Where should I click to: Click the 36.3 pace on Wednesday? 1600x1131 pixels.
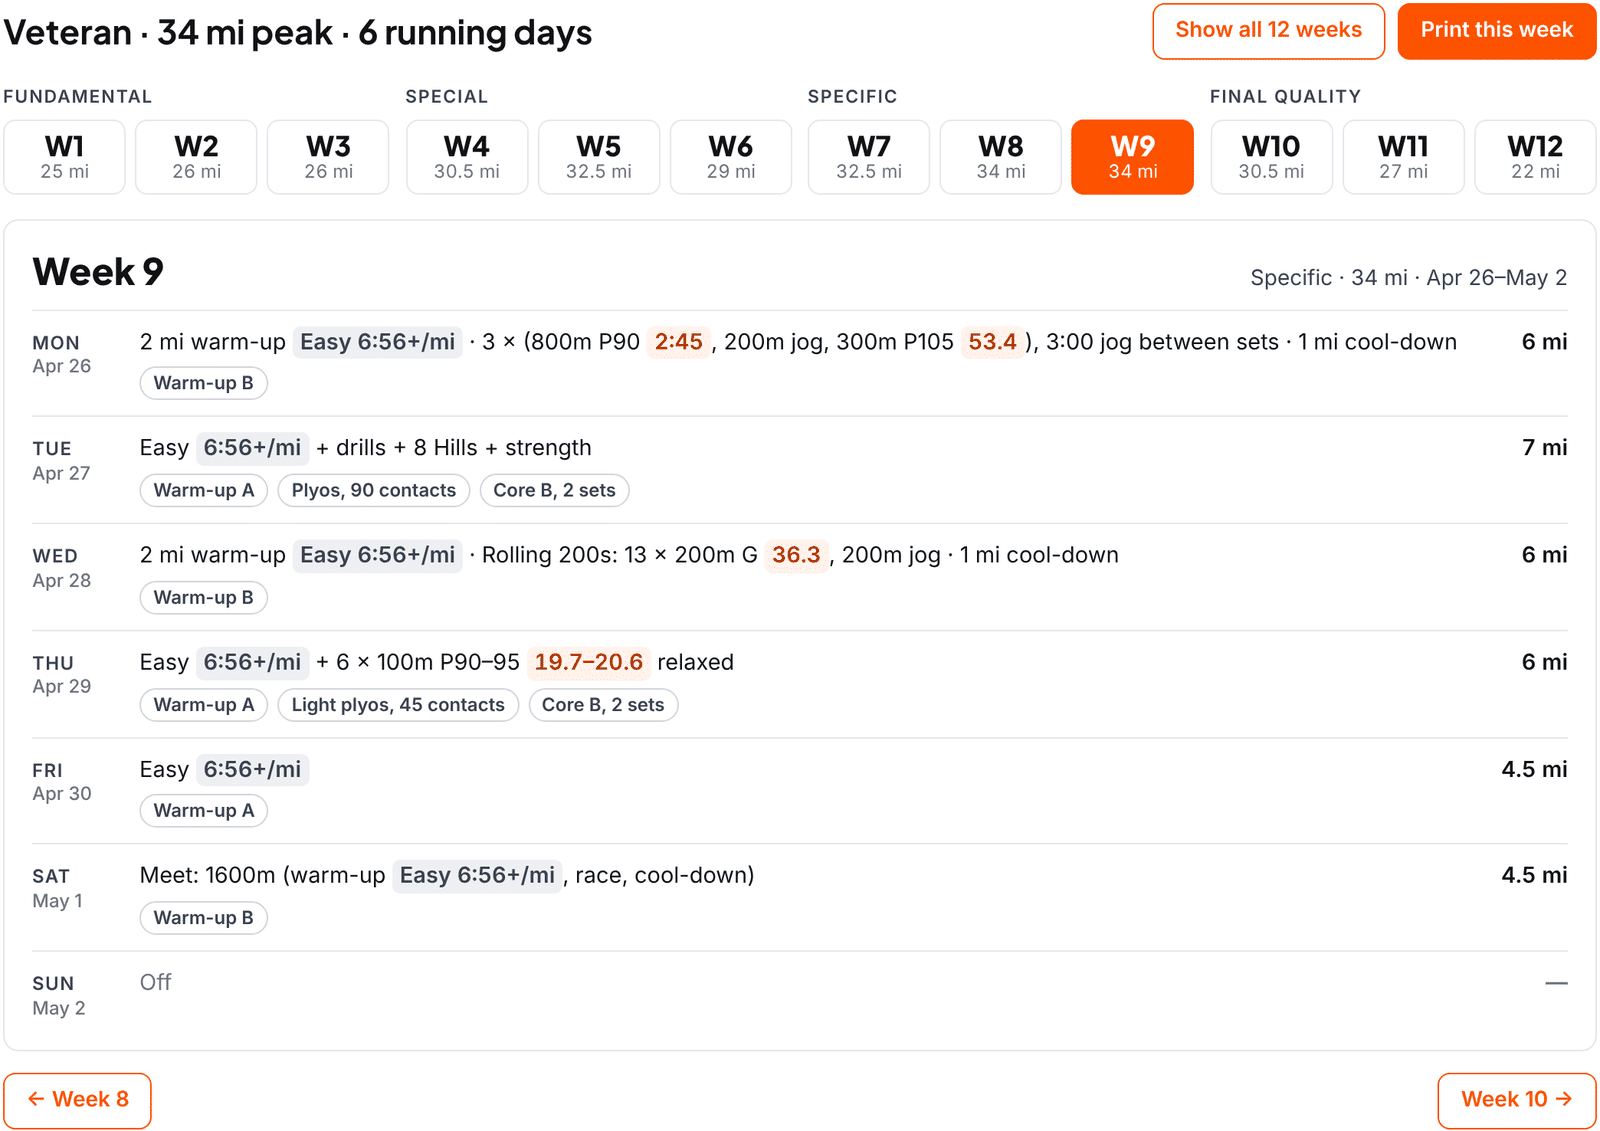796,555
